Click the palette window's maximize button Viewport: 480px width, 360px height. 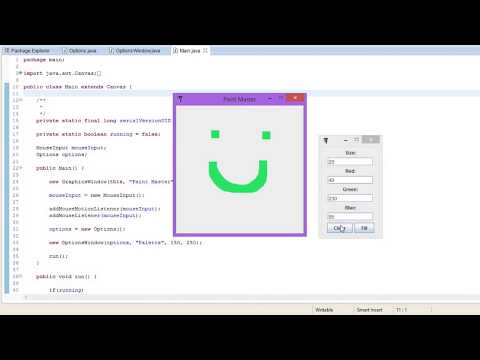(356, 140)
